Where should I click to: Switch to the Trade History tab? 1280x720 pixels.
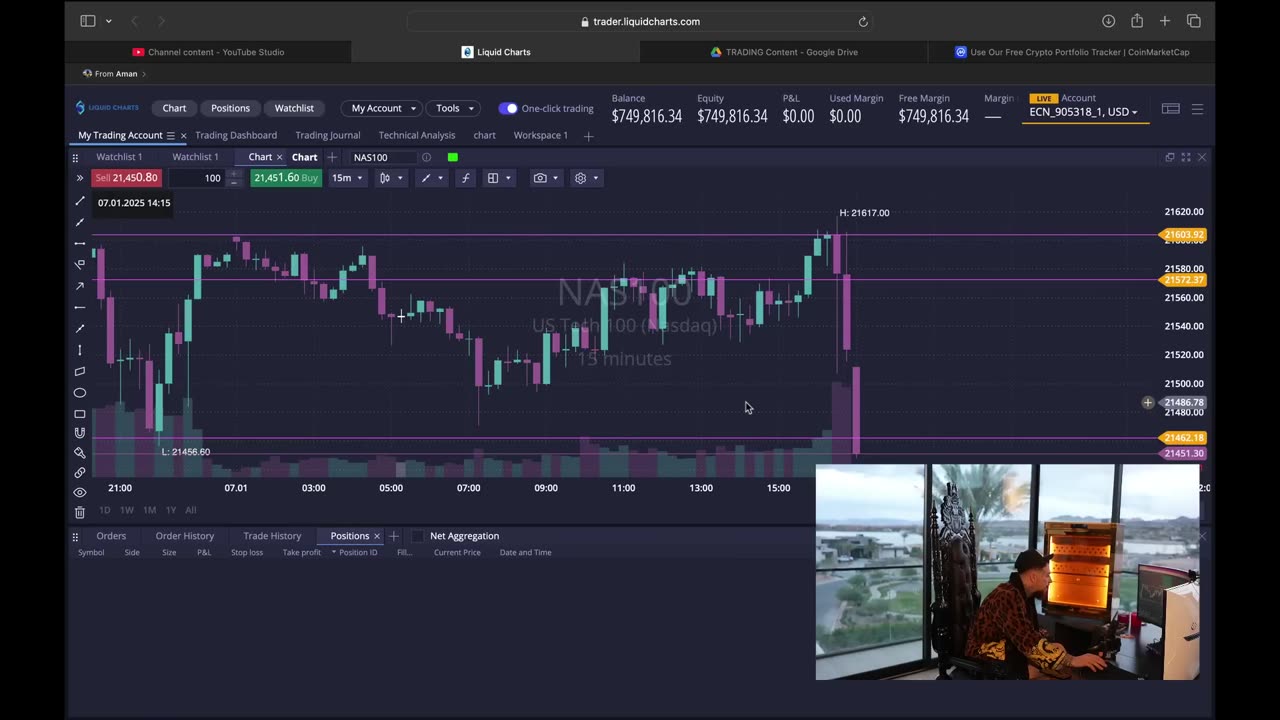click(x=272, y=536)
